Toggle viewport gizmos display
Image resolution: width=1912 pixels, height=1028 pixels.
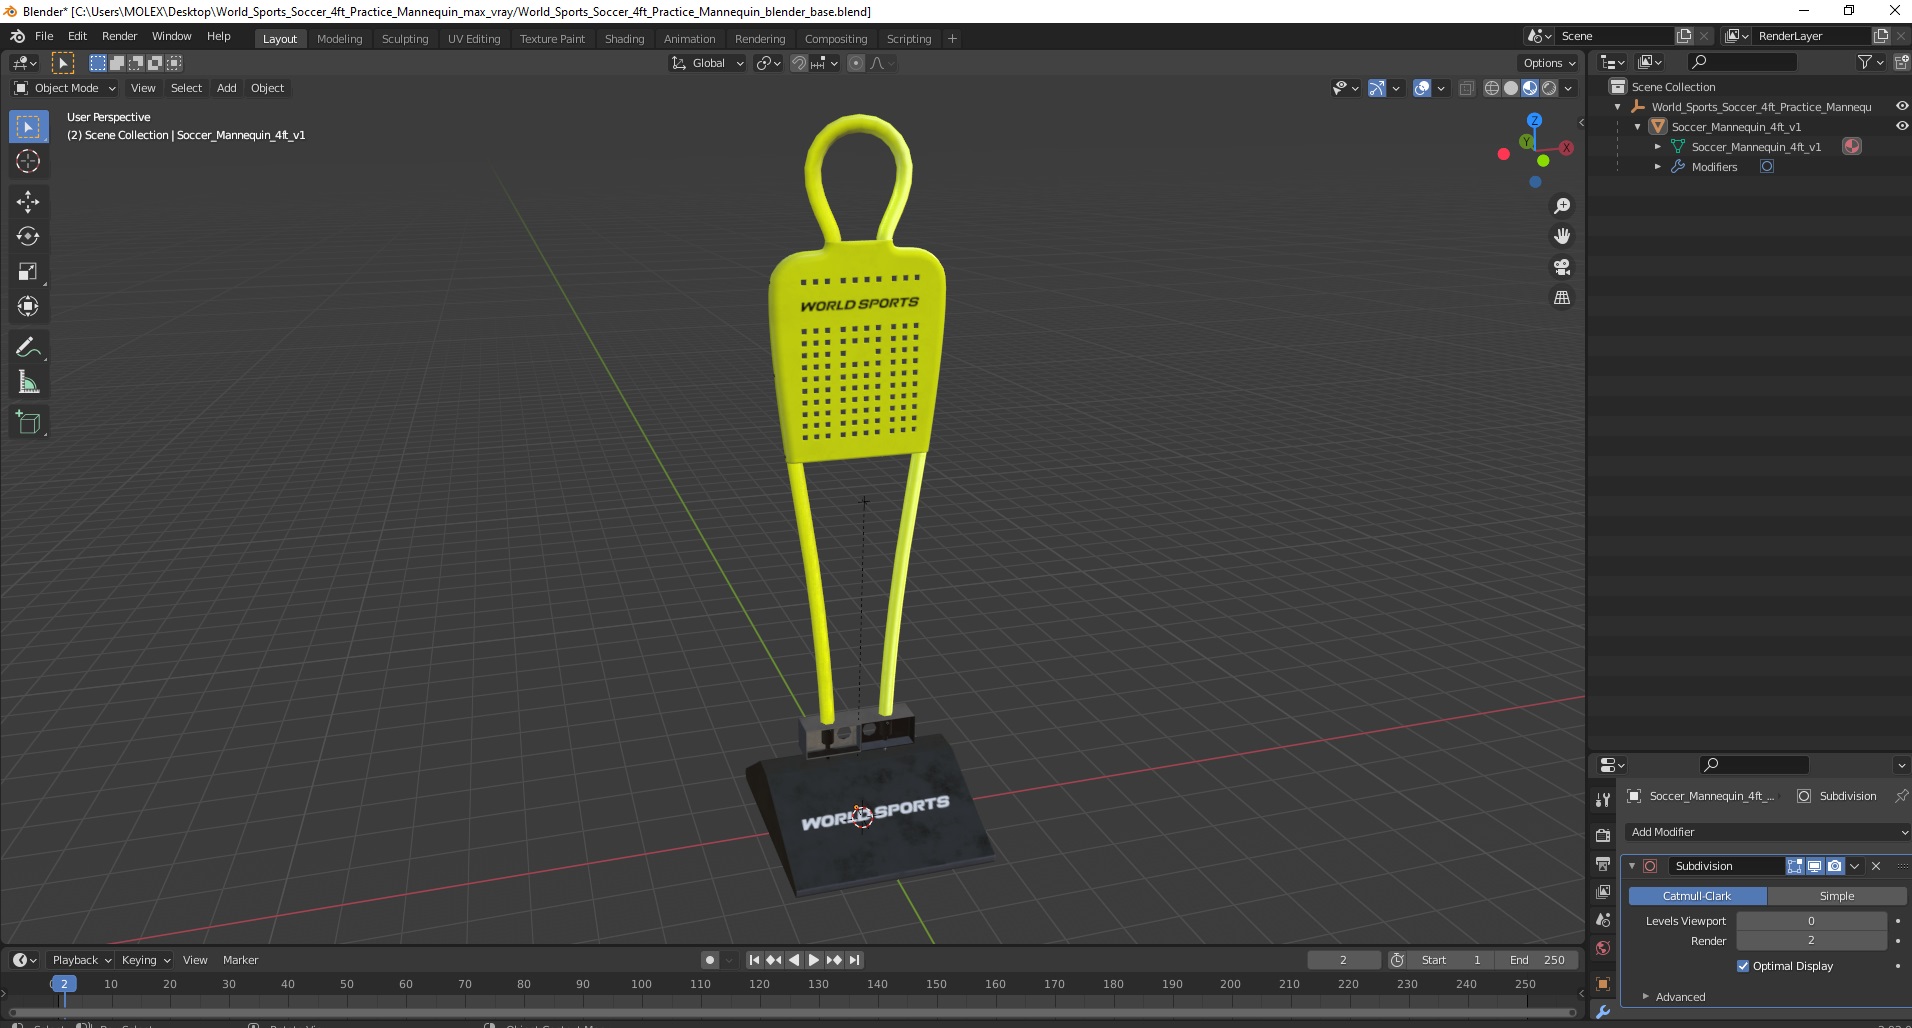1377,88
